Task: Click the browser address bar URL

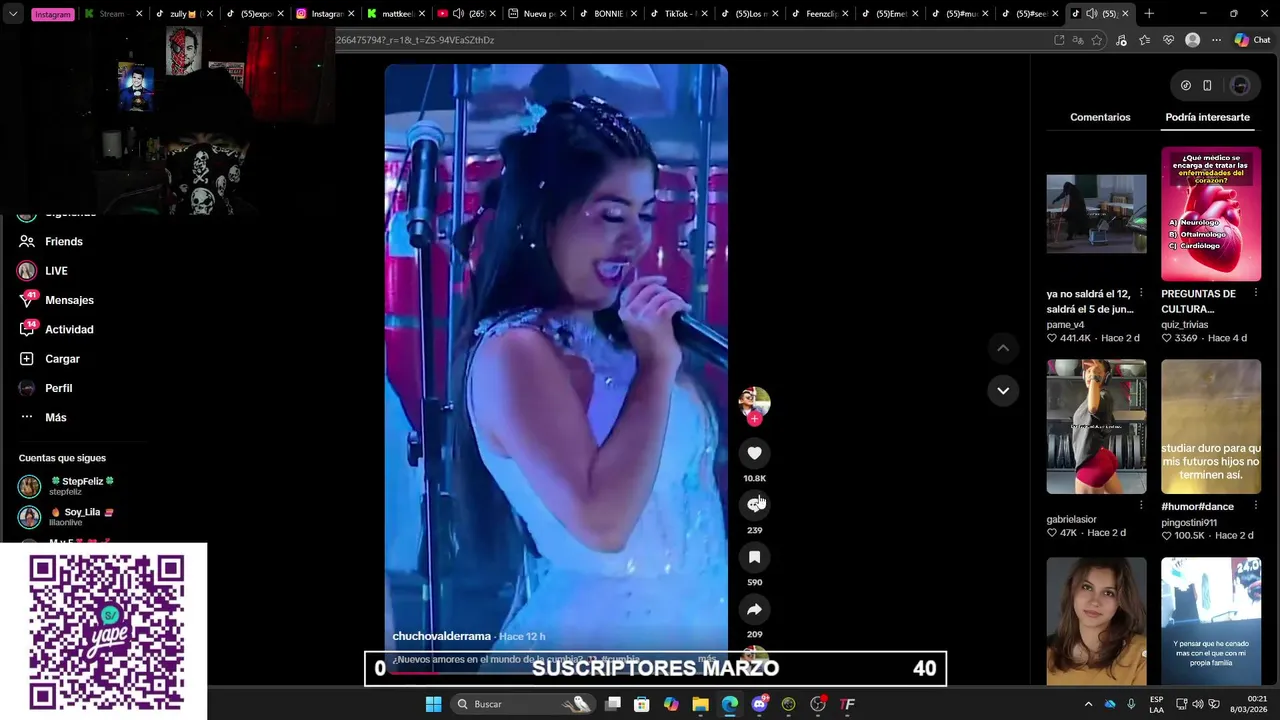Action: (415, 40)
